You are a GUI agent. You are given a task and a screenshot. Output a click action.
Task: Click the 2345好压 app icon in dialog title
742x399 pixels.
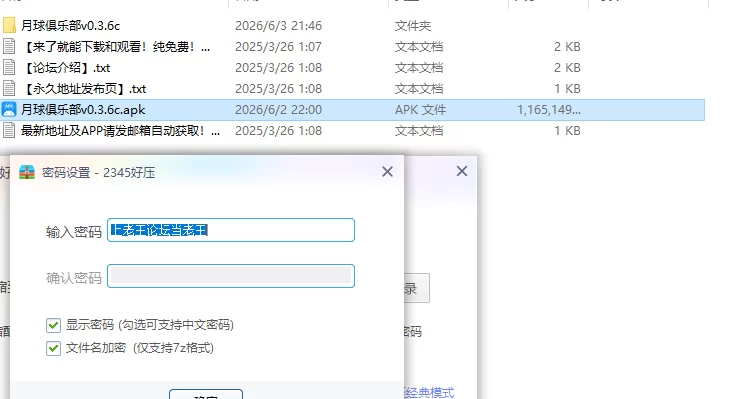point(27,172)
